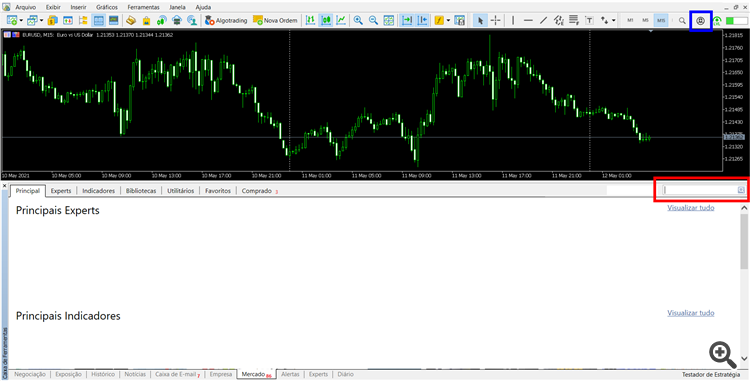Open the VPS cloud server icon
750x381 pixels.
point(176,21)
